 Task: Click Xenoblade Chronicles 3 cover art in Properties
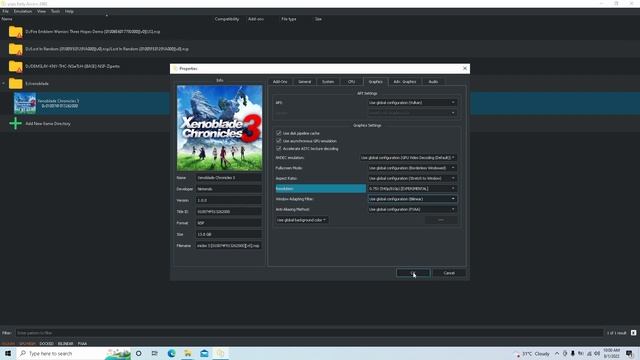coord(220,128)
